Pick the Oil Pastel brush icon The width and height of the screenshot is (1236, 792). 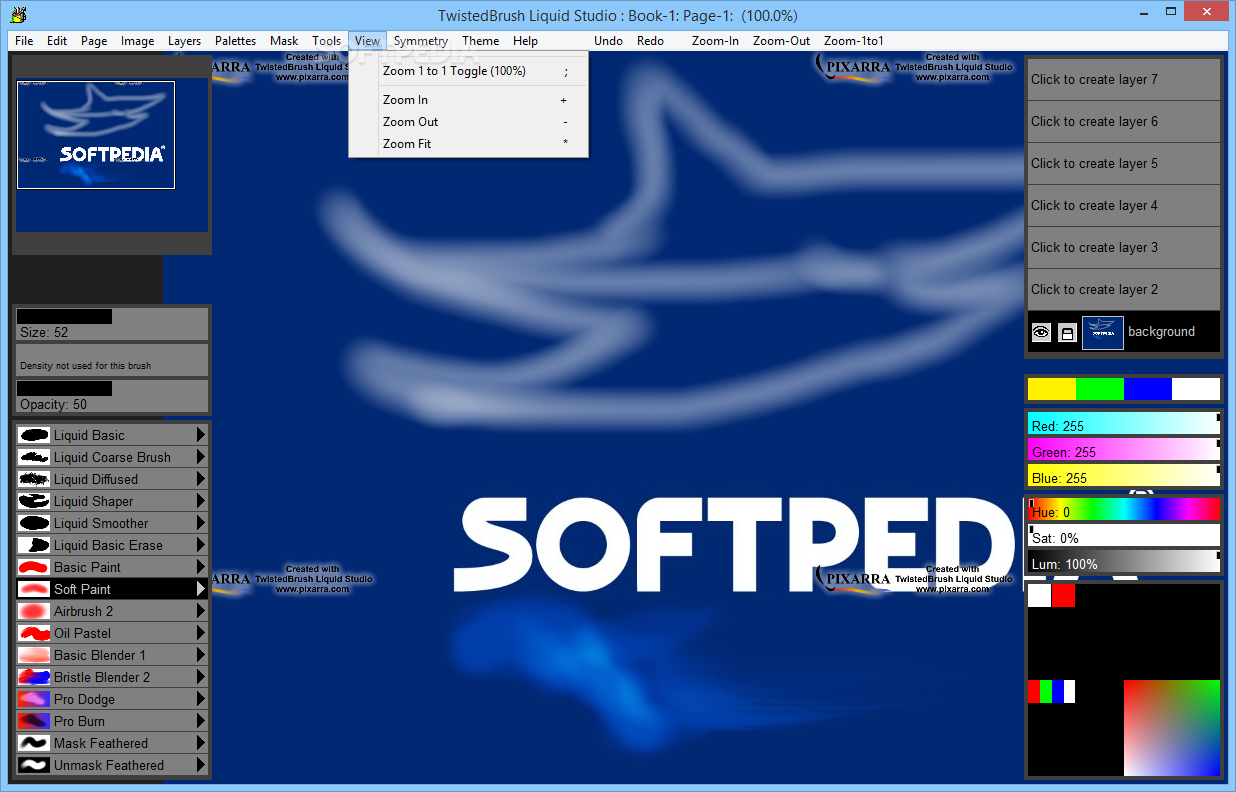click(x=34, y=633)
